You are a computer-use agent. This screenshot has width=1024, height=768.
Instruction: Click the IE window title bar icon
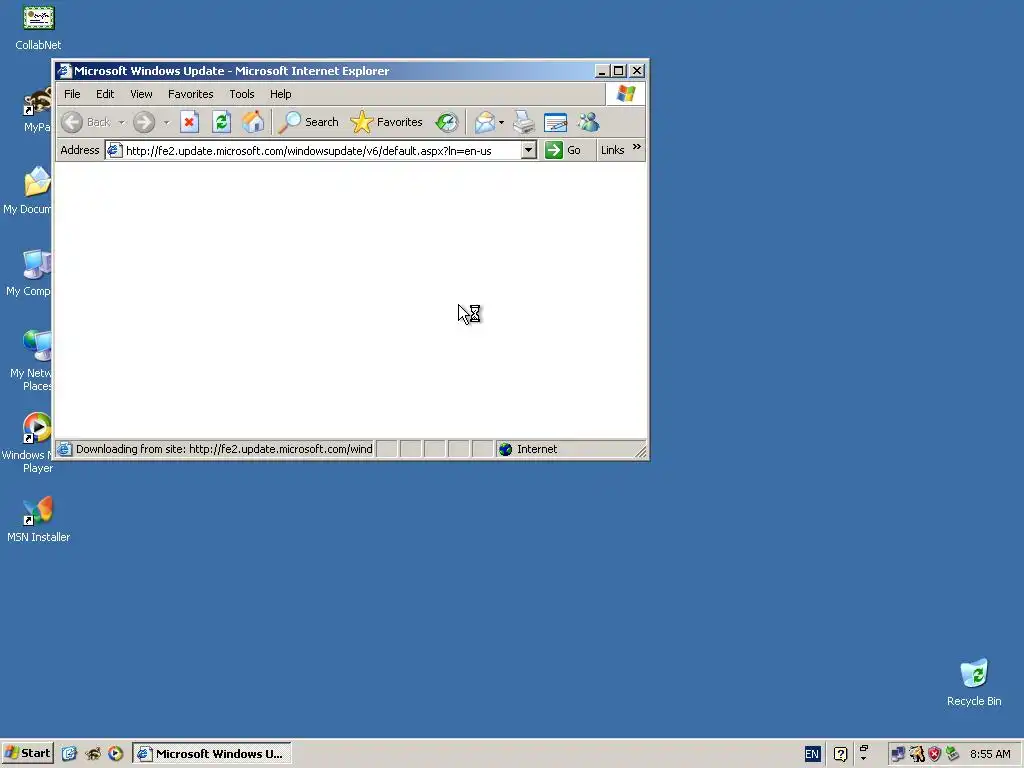click(x=64, y=71)
